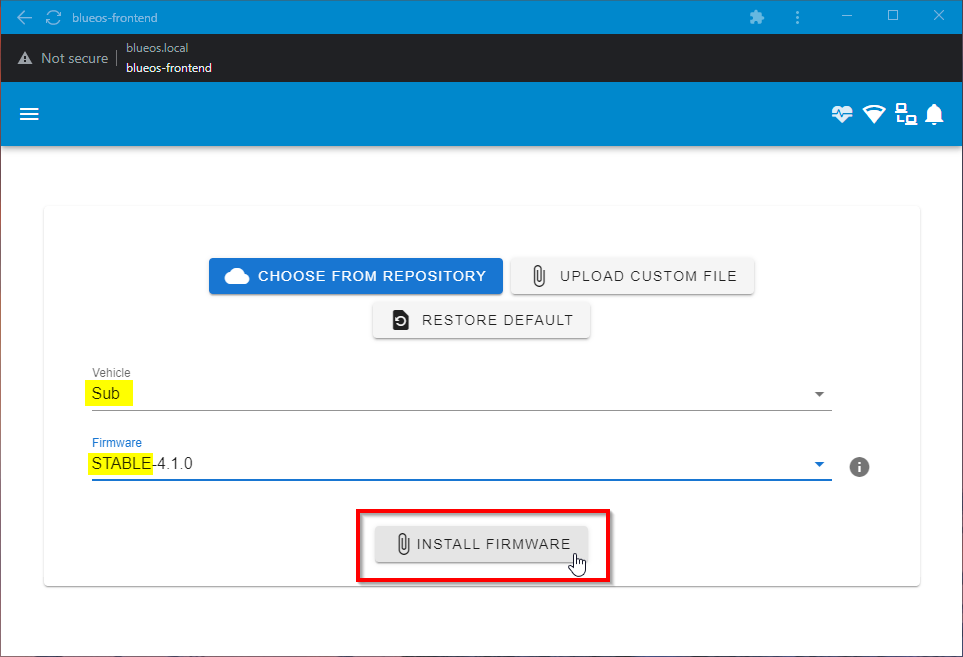The width and height of the screenshot is (963, 657).
Task: Check system health heartbeat status
Action: [841, 113]
